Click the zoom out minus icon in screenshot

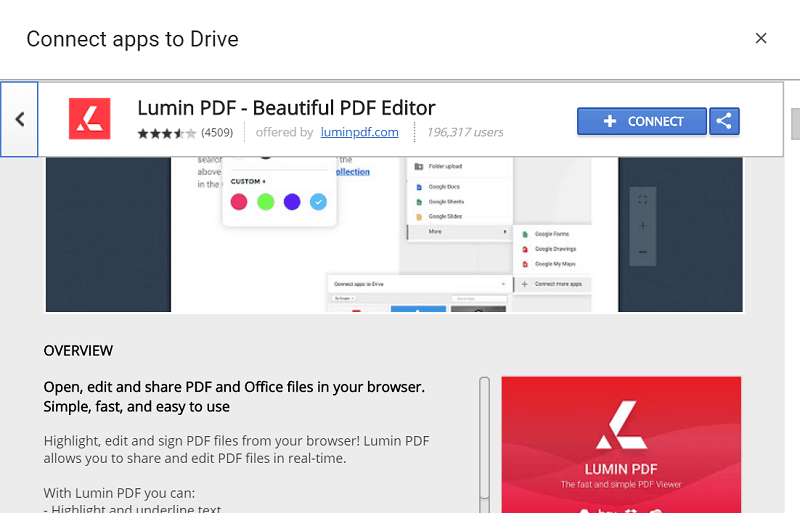click(643, 252)
